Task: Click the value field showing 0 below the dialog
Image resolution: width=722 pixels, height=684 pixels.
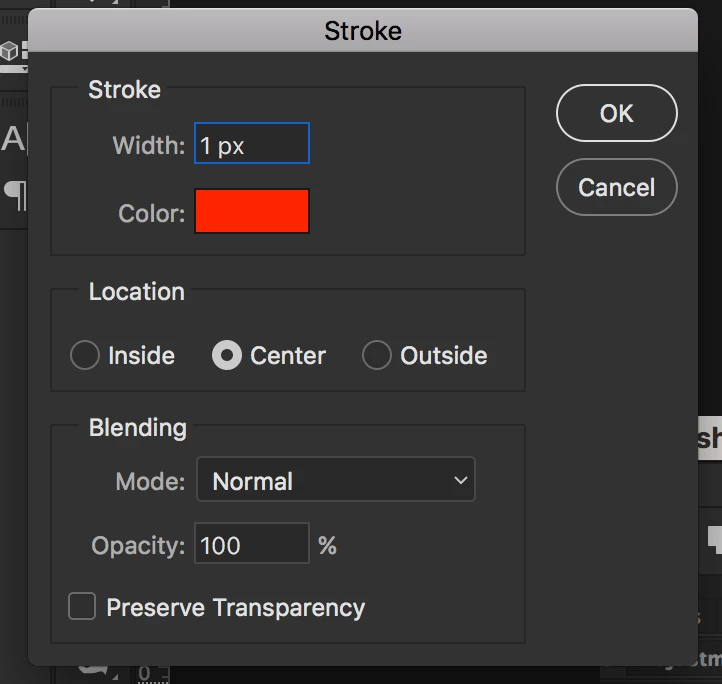Action: [x=145, y=673]
